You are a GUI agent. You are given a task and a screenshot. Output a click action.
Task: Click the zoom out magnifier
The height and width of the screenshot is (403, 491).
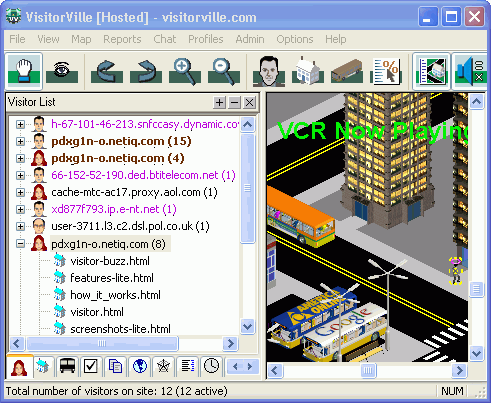tap(224, 71)
